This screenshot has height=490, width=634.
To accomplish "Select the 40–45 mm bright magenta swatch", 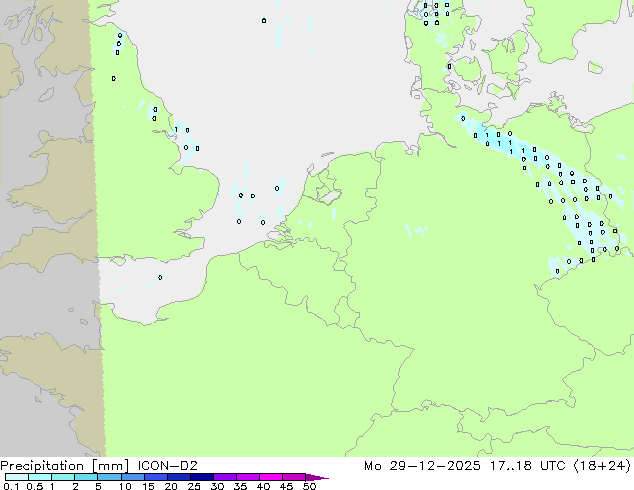I will [271, 477].
